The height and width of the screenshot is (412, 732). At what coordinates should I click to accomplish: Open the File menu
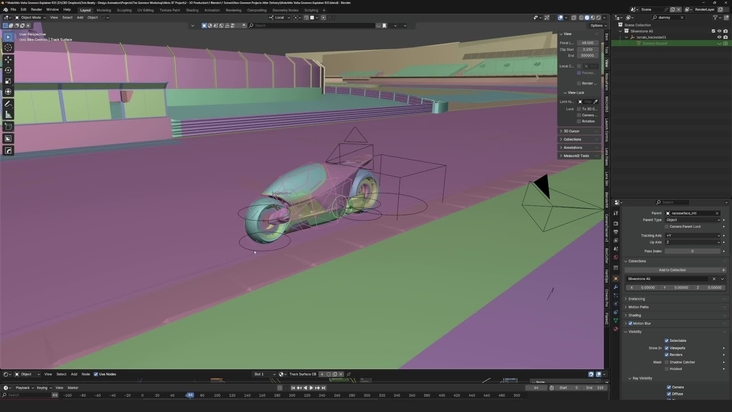(x=13, y=9)
